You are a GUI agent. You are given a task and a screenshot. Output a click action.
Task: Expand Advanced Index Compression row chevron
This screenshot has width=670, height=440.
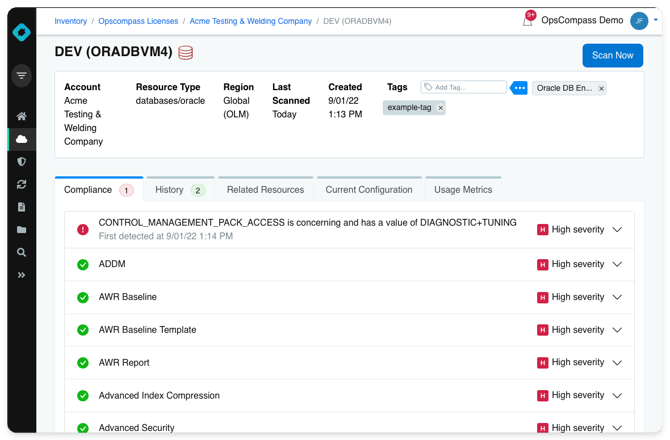tap(617, 396)
